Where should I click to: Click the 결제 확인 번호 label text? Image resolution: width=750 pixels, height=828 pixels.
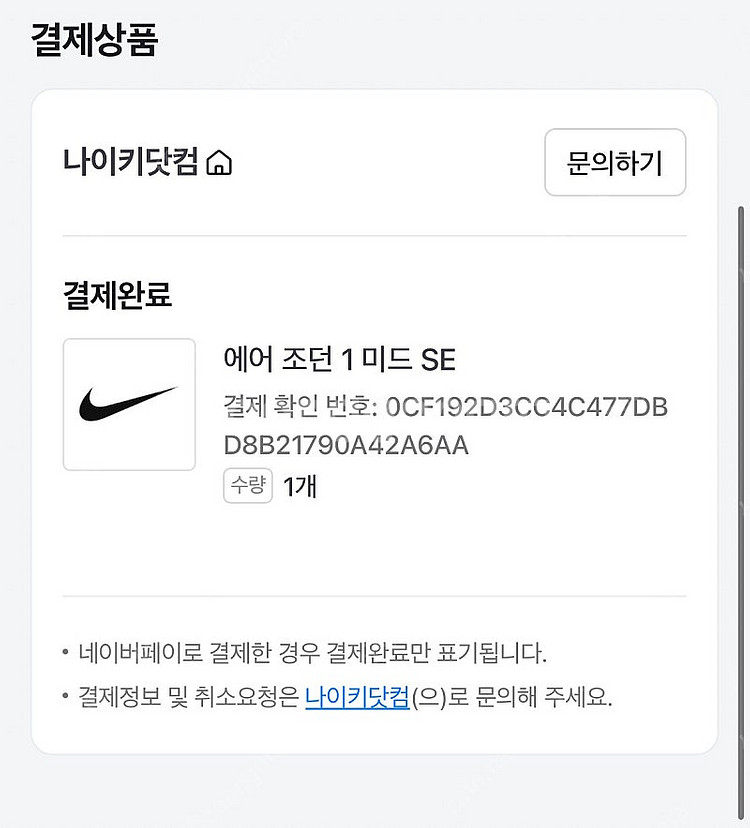pyautogui.click(x=299, y=407)
